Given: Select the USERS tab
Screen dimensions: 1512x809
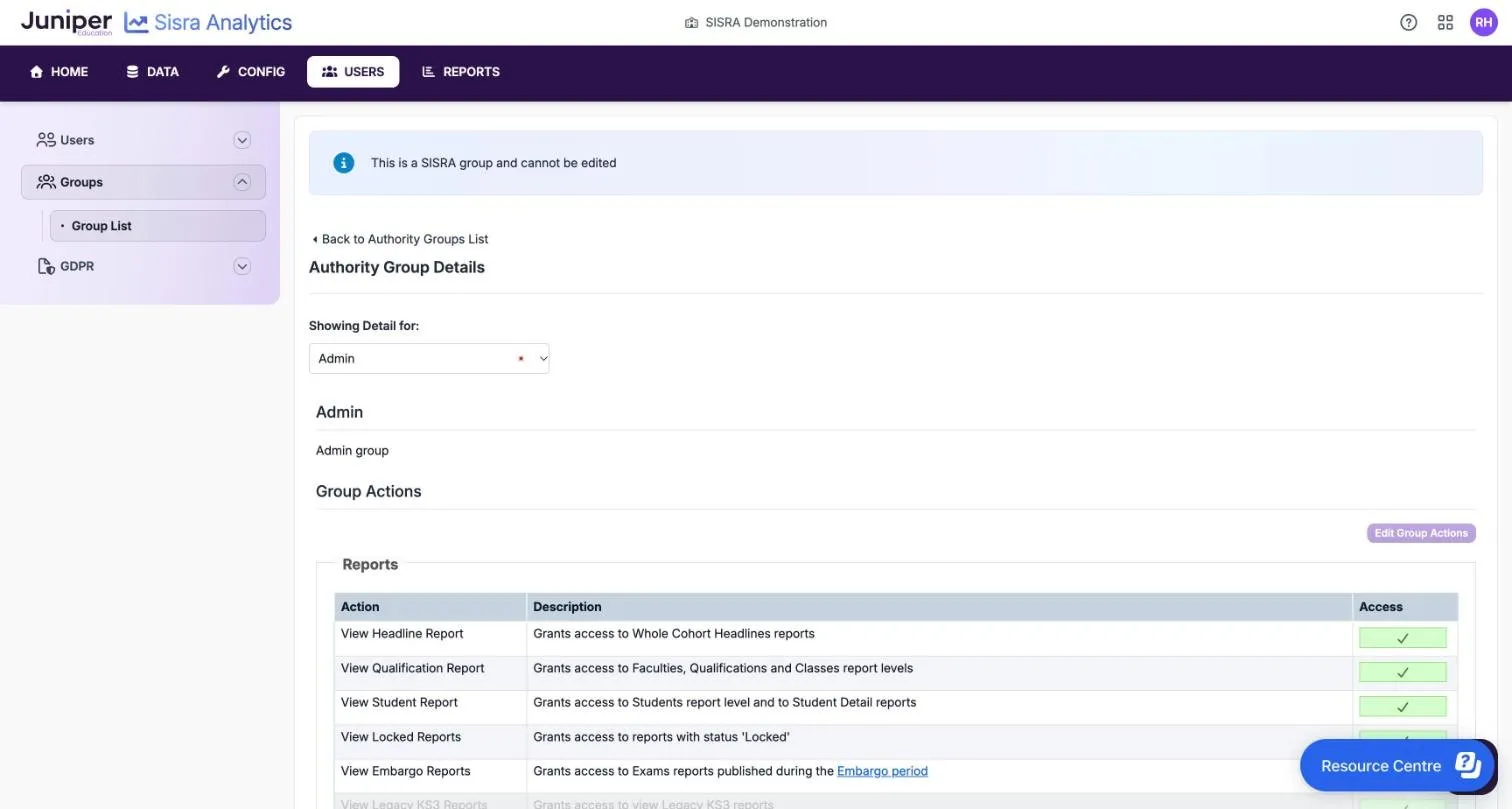Looking at the screenshot, I should coord(353,72).
